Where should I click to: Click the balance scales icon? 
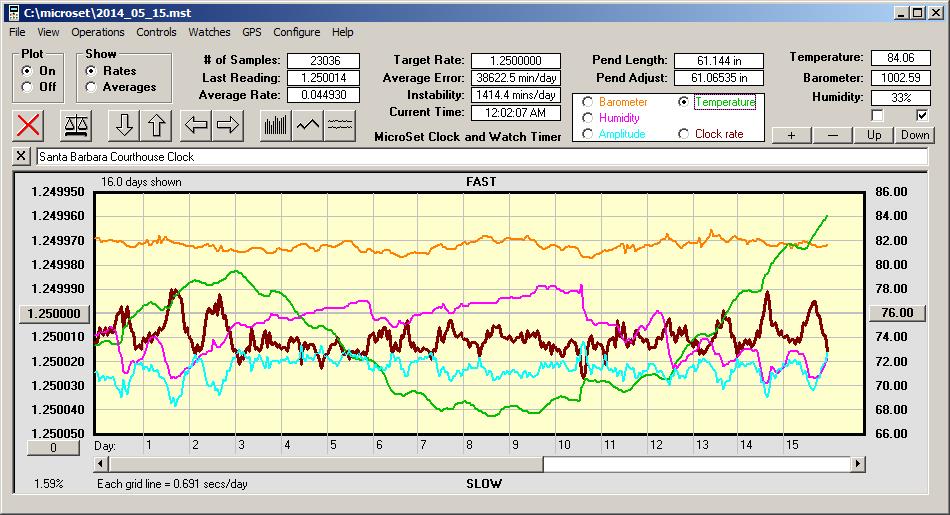[76, 125]
